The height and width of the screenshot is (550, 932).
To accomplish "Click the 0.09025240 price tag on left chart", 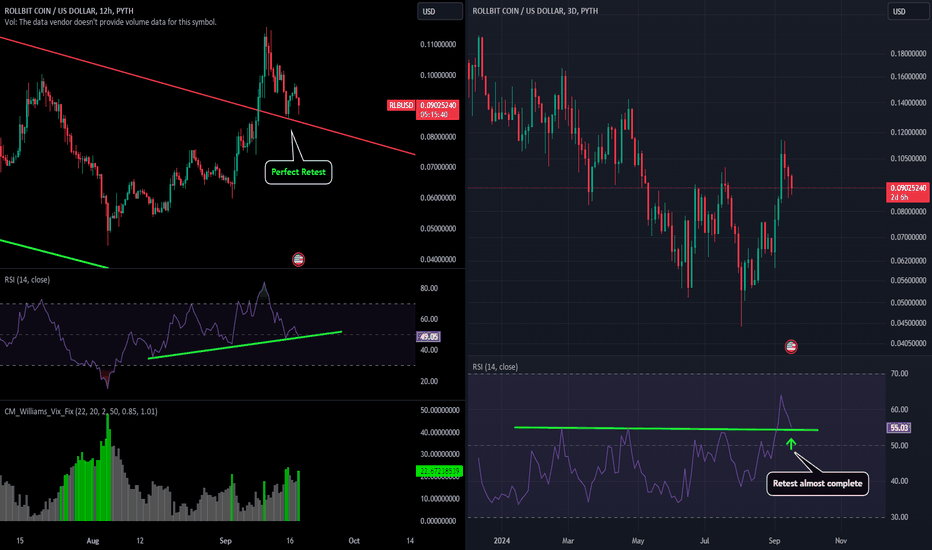I will pyautogui.click(x=437, y=109).
